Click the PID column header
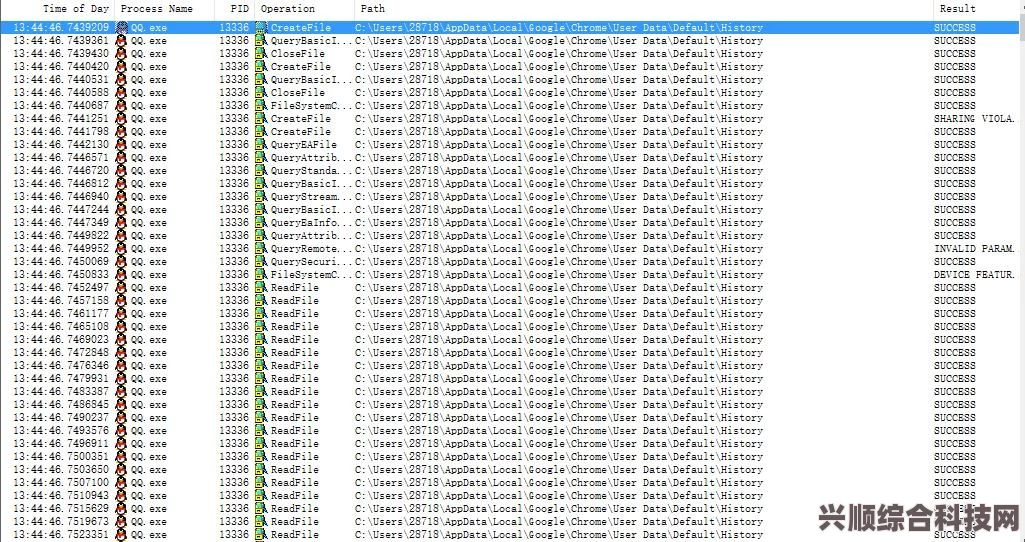This screenshot has width=1025, height=542. pos(235,9)
